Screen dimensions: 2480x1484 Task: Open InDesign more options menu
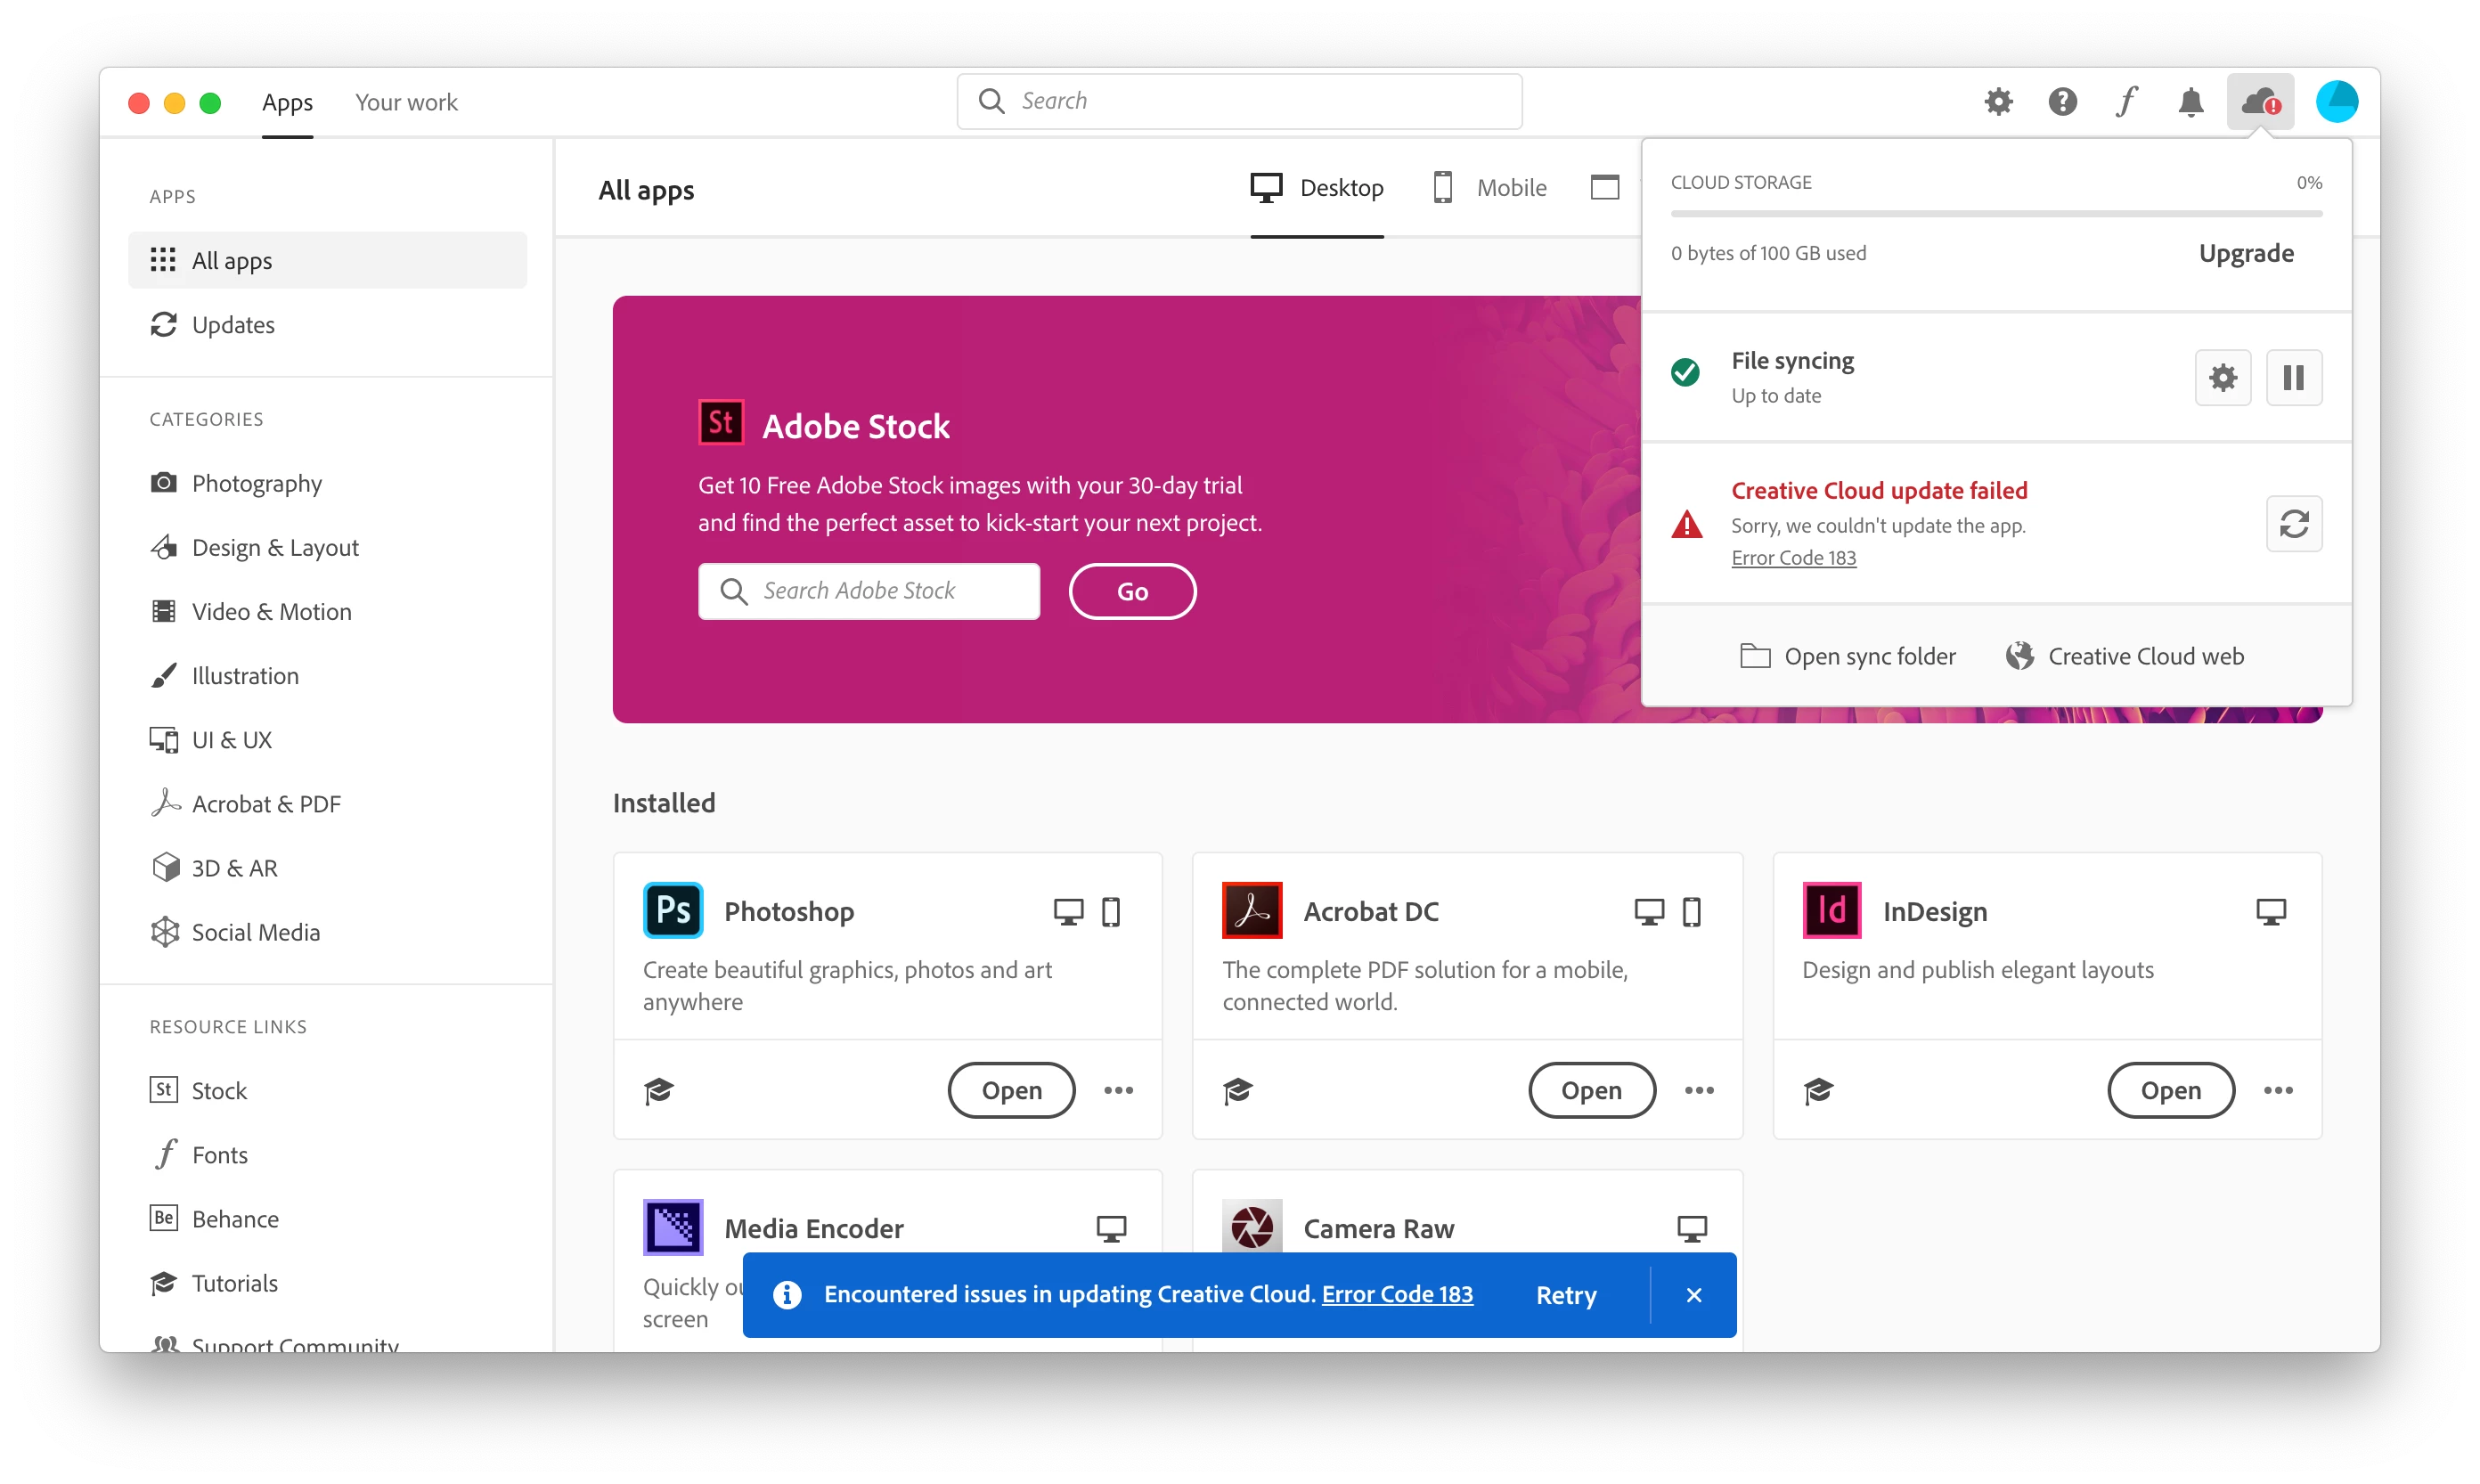coord(2277,1090)
